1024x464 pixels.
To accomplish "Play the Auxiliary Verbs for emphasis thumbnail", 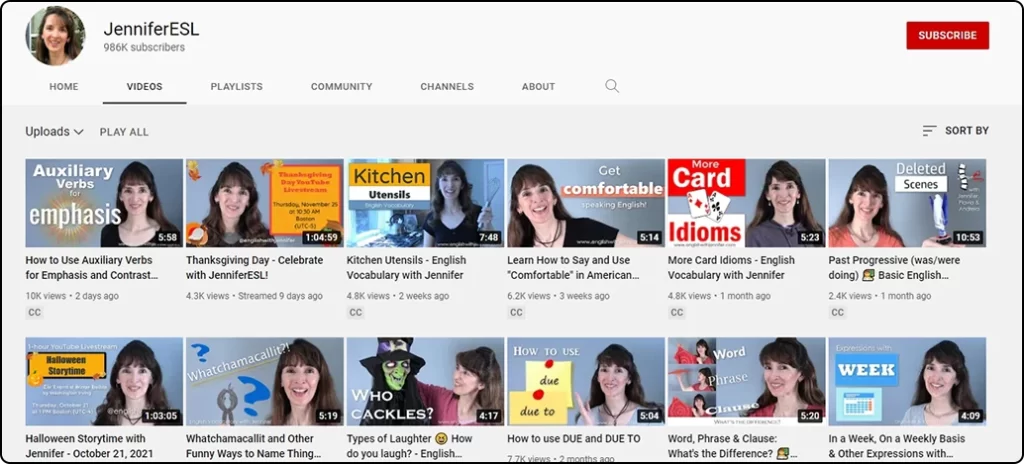I will click(x=104, y=203).
